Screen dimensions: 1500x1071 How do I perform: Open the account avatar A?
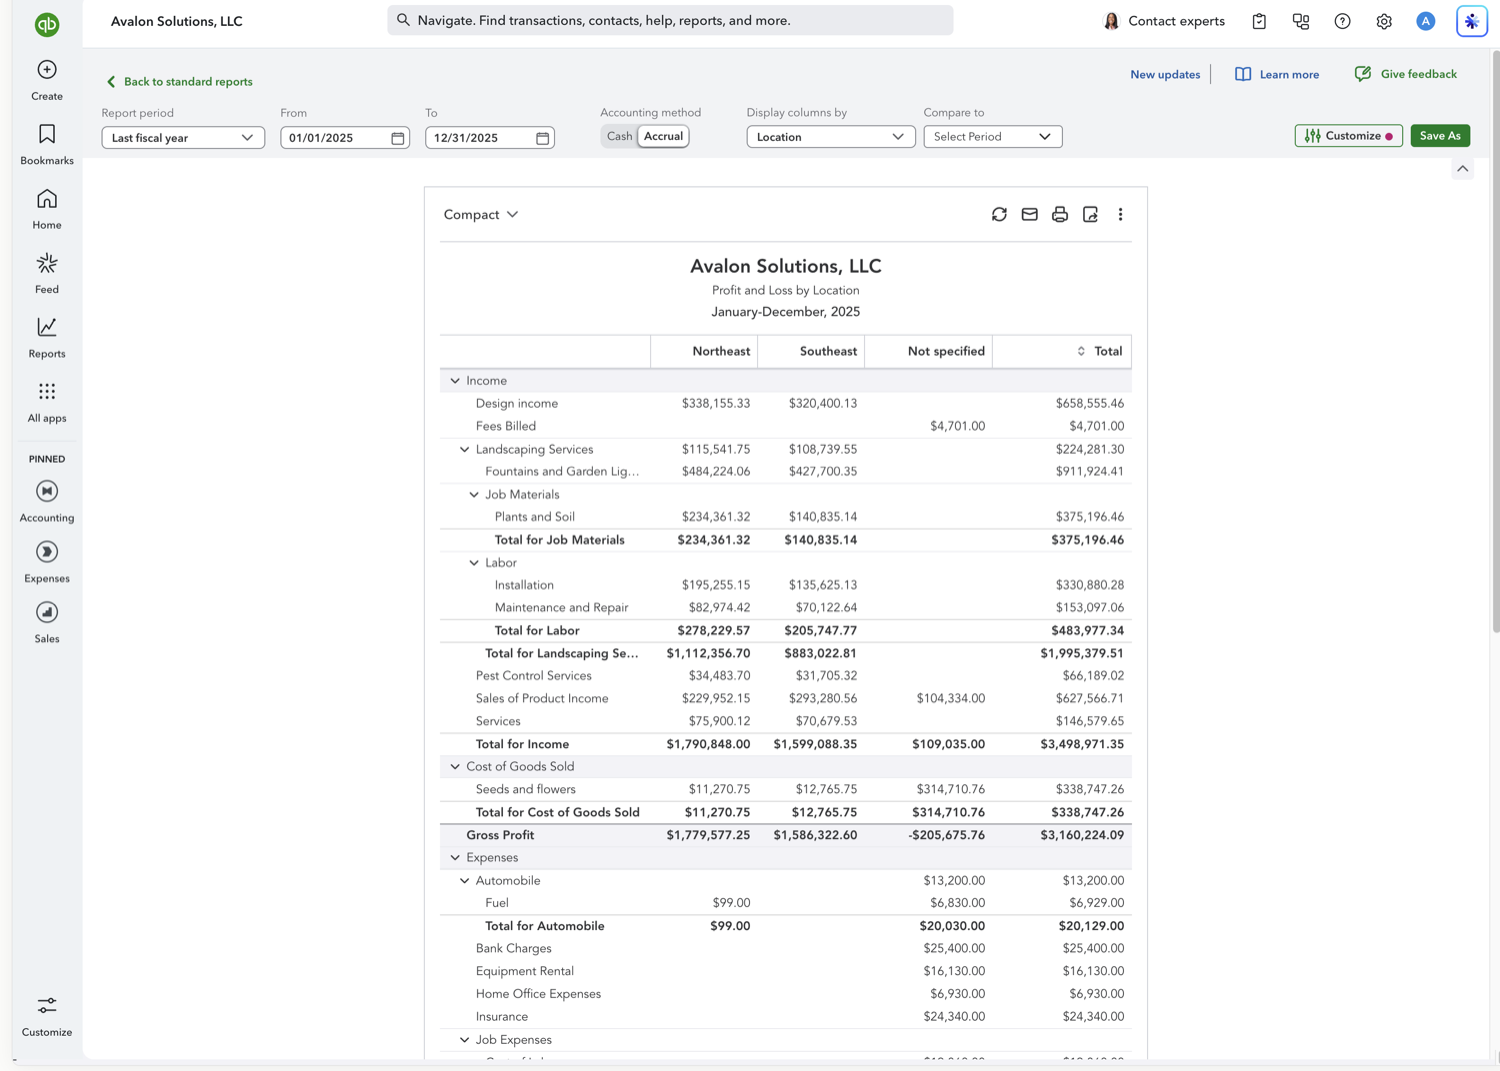(1426, 21)
